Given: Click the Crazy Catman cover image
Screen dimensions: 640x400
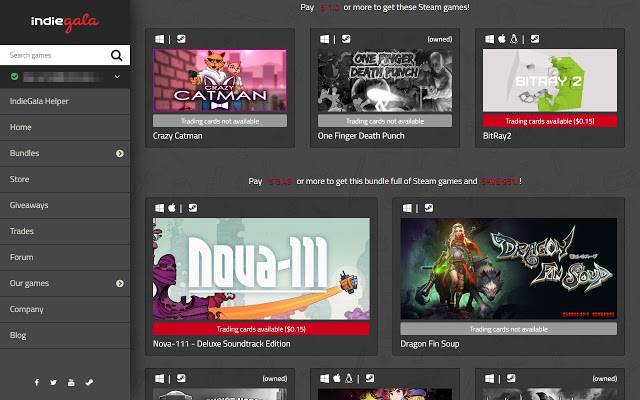Looking at the screenshot, I should click(220, 80).
